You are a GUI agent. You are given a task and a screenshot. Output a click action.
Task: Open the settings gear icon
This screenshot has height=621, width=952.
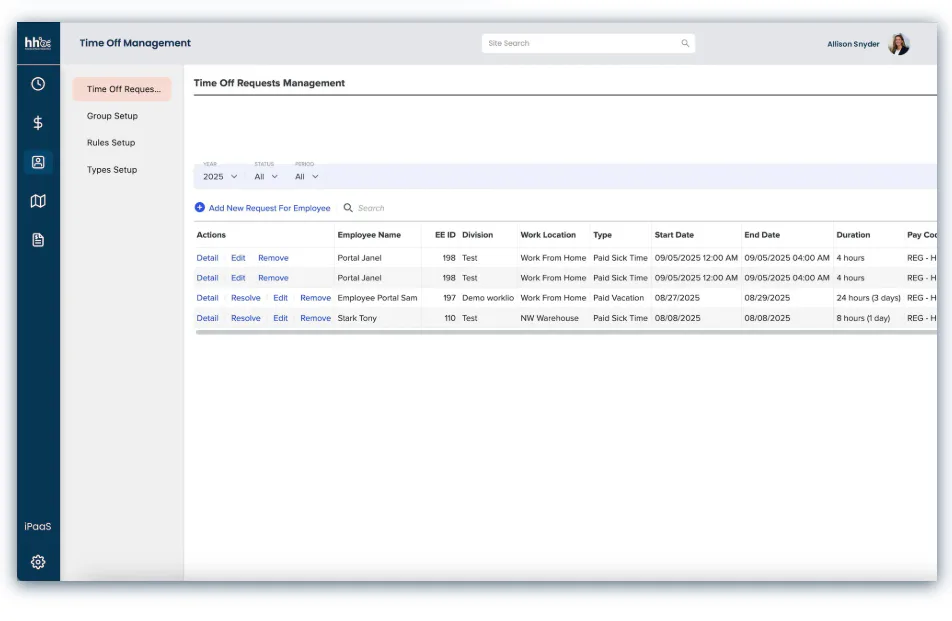click(x=38, y=562)
